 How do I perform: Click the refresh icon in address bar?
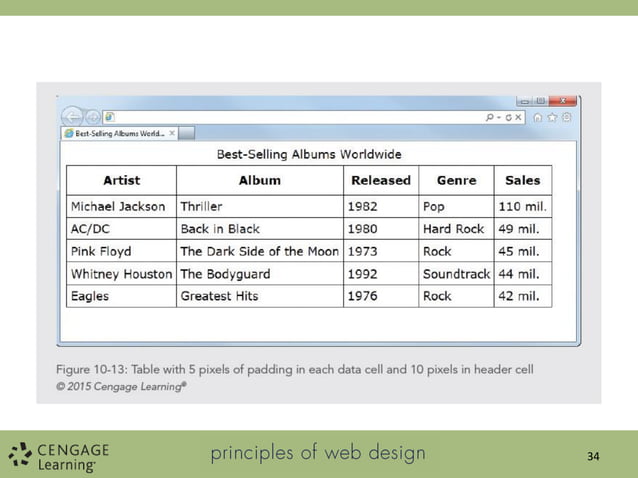[x=509, y=118]
